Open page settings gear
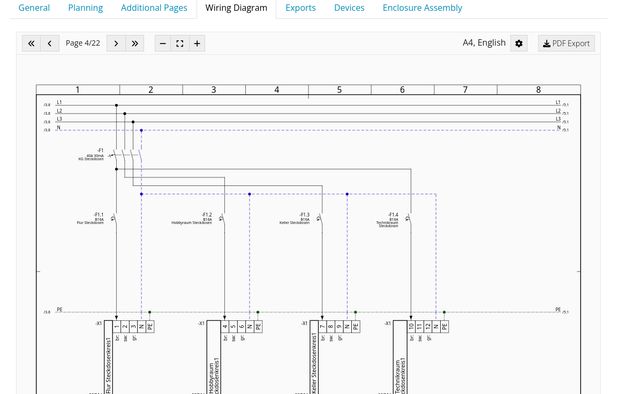 point(519,43)
